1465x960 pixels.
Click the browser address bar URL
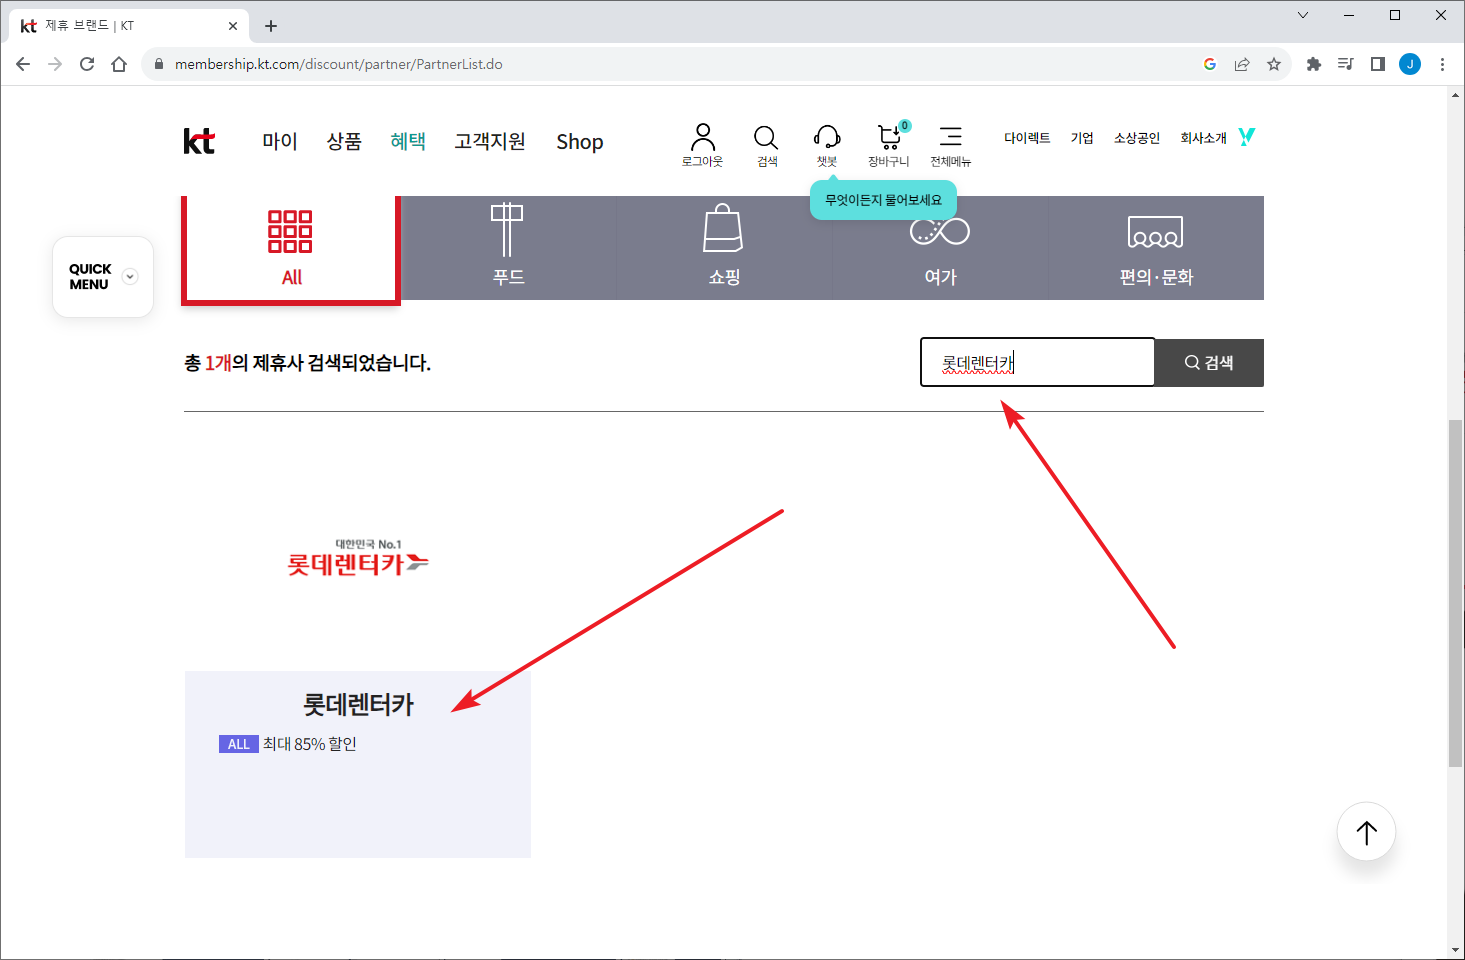coord(338,64)
